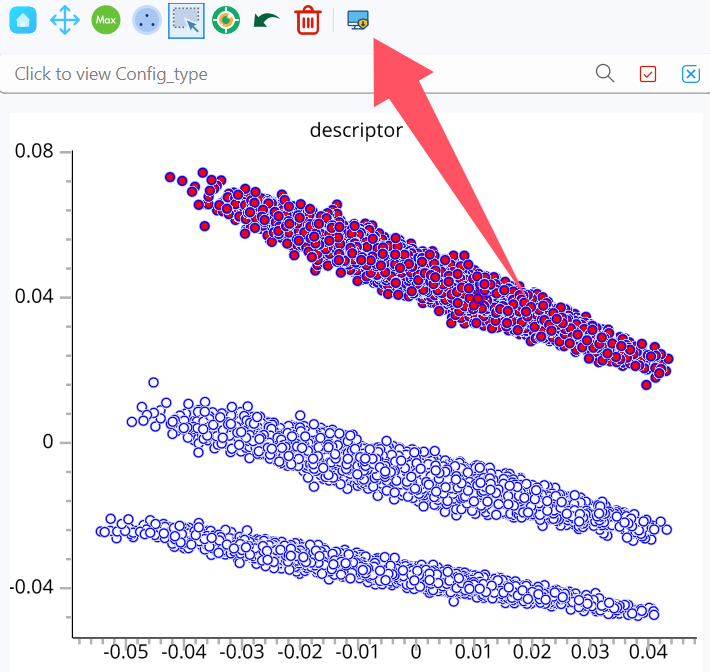
Task: Pick the isolated blue point above the middle cluster
Action: pos(154,382)
